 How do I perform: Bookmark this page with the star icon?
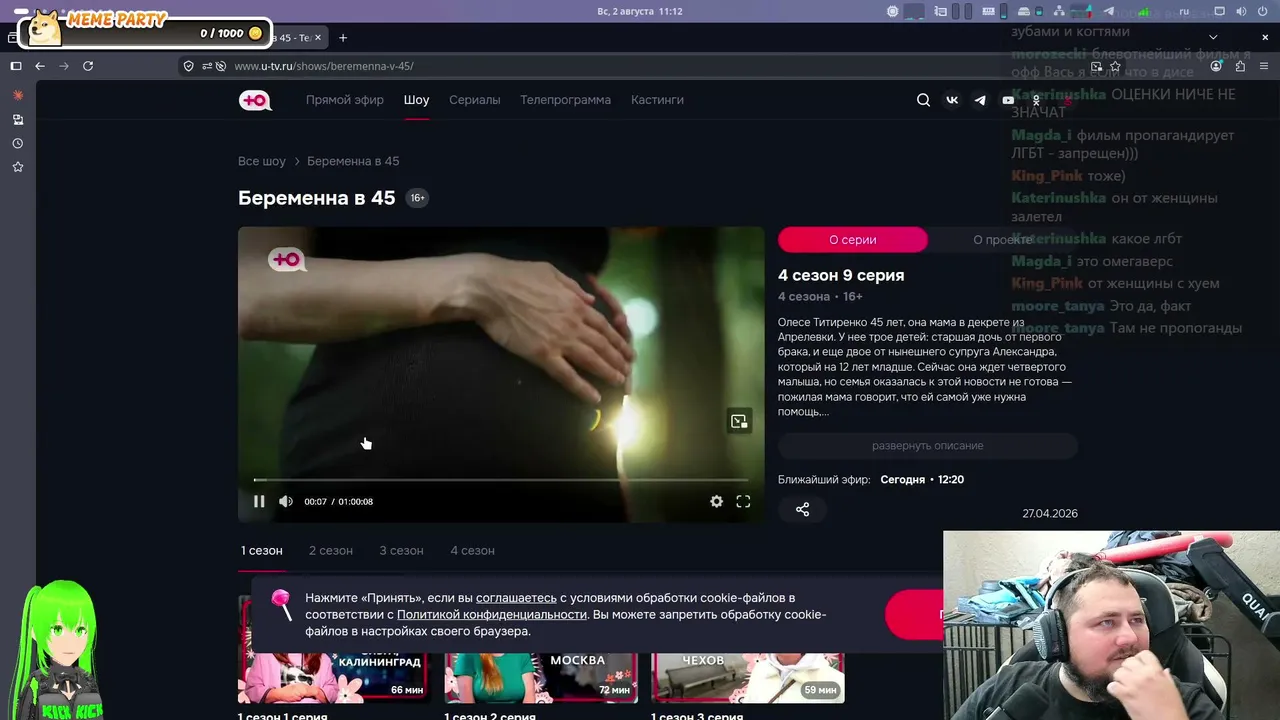[1115, 66]
